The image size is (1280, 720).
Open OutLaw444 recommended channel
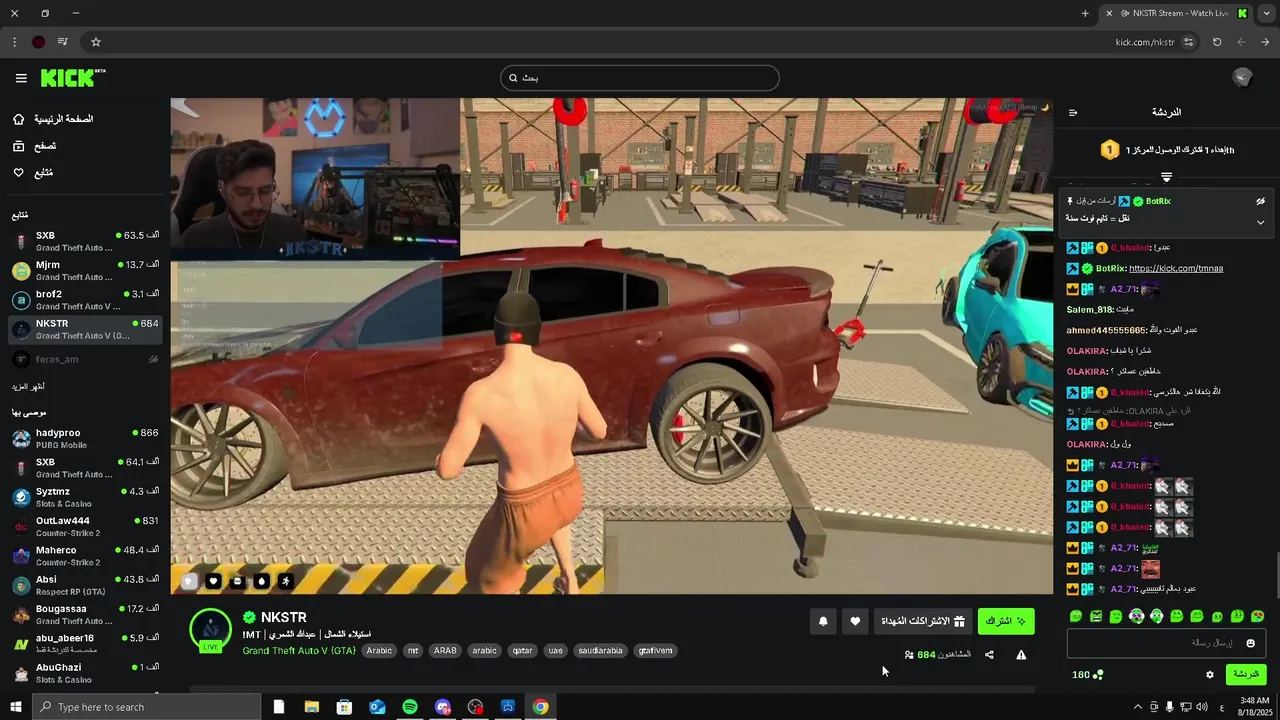pyautogui.click(x=85, y=526)
